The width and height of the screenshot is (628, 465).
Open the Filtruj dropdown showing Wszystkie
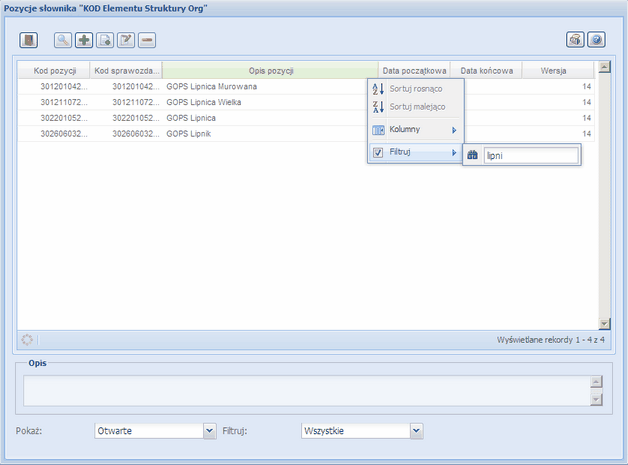[x=416, y=431]
